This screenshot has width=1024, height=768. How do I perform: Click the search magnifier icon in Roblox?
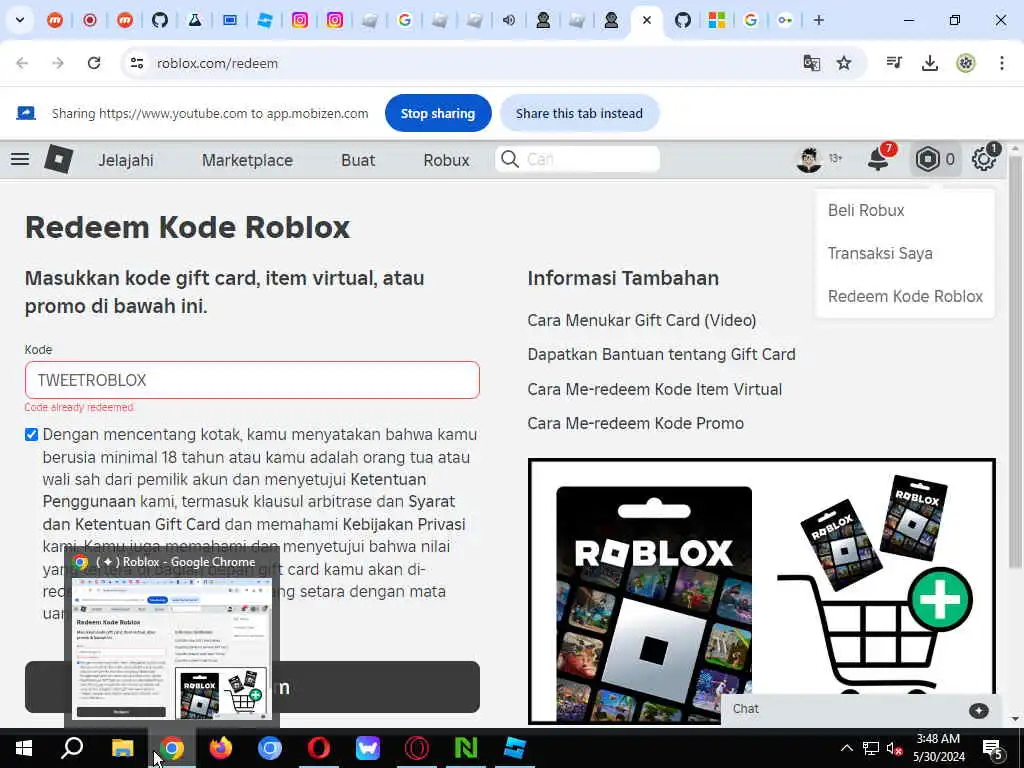pos(510,159)
